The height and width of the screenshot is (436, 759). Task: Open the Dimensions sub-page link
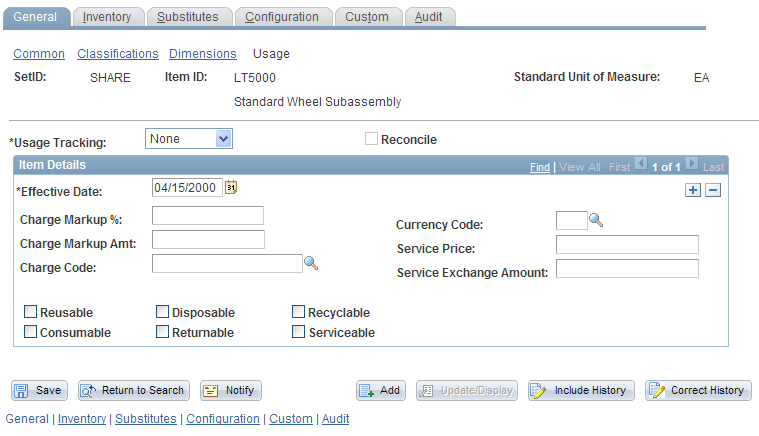203,54
